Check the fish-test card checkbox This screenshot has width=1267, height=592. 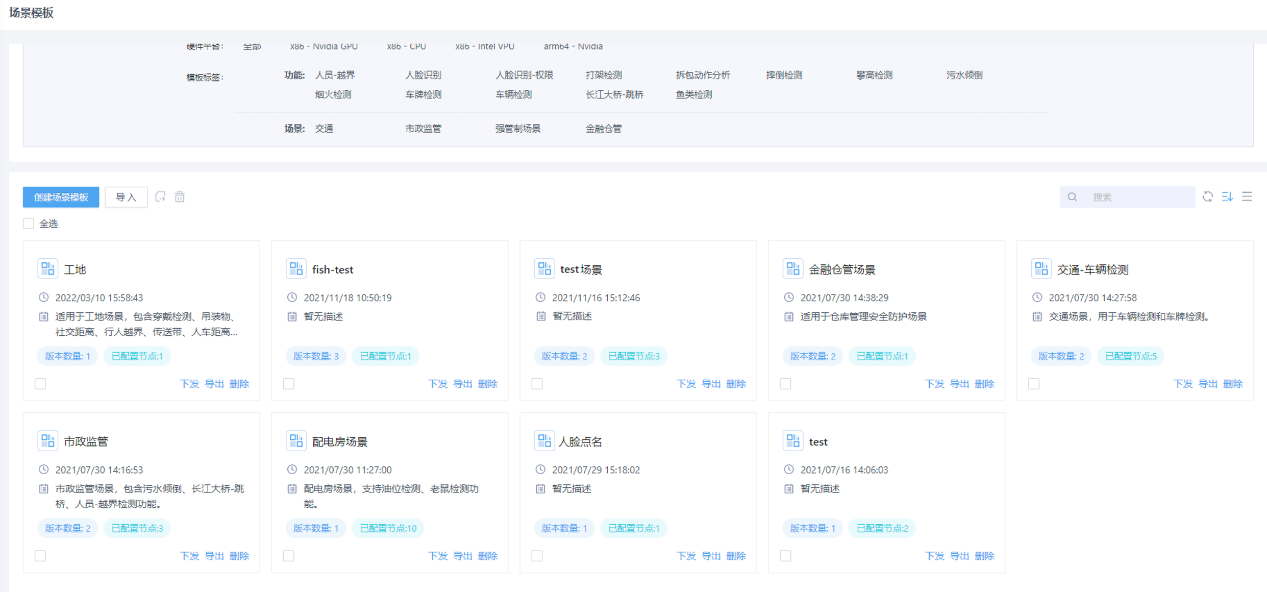289,384
